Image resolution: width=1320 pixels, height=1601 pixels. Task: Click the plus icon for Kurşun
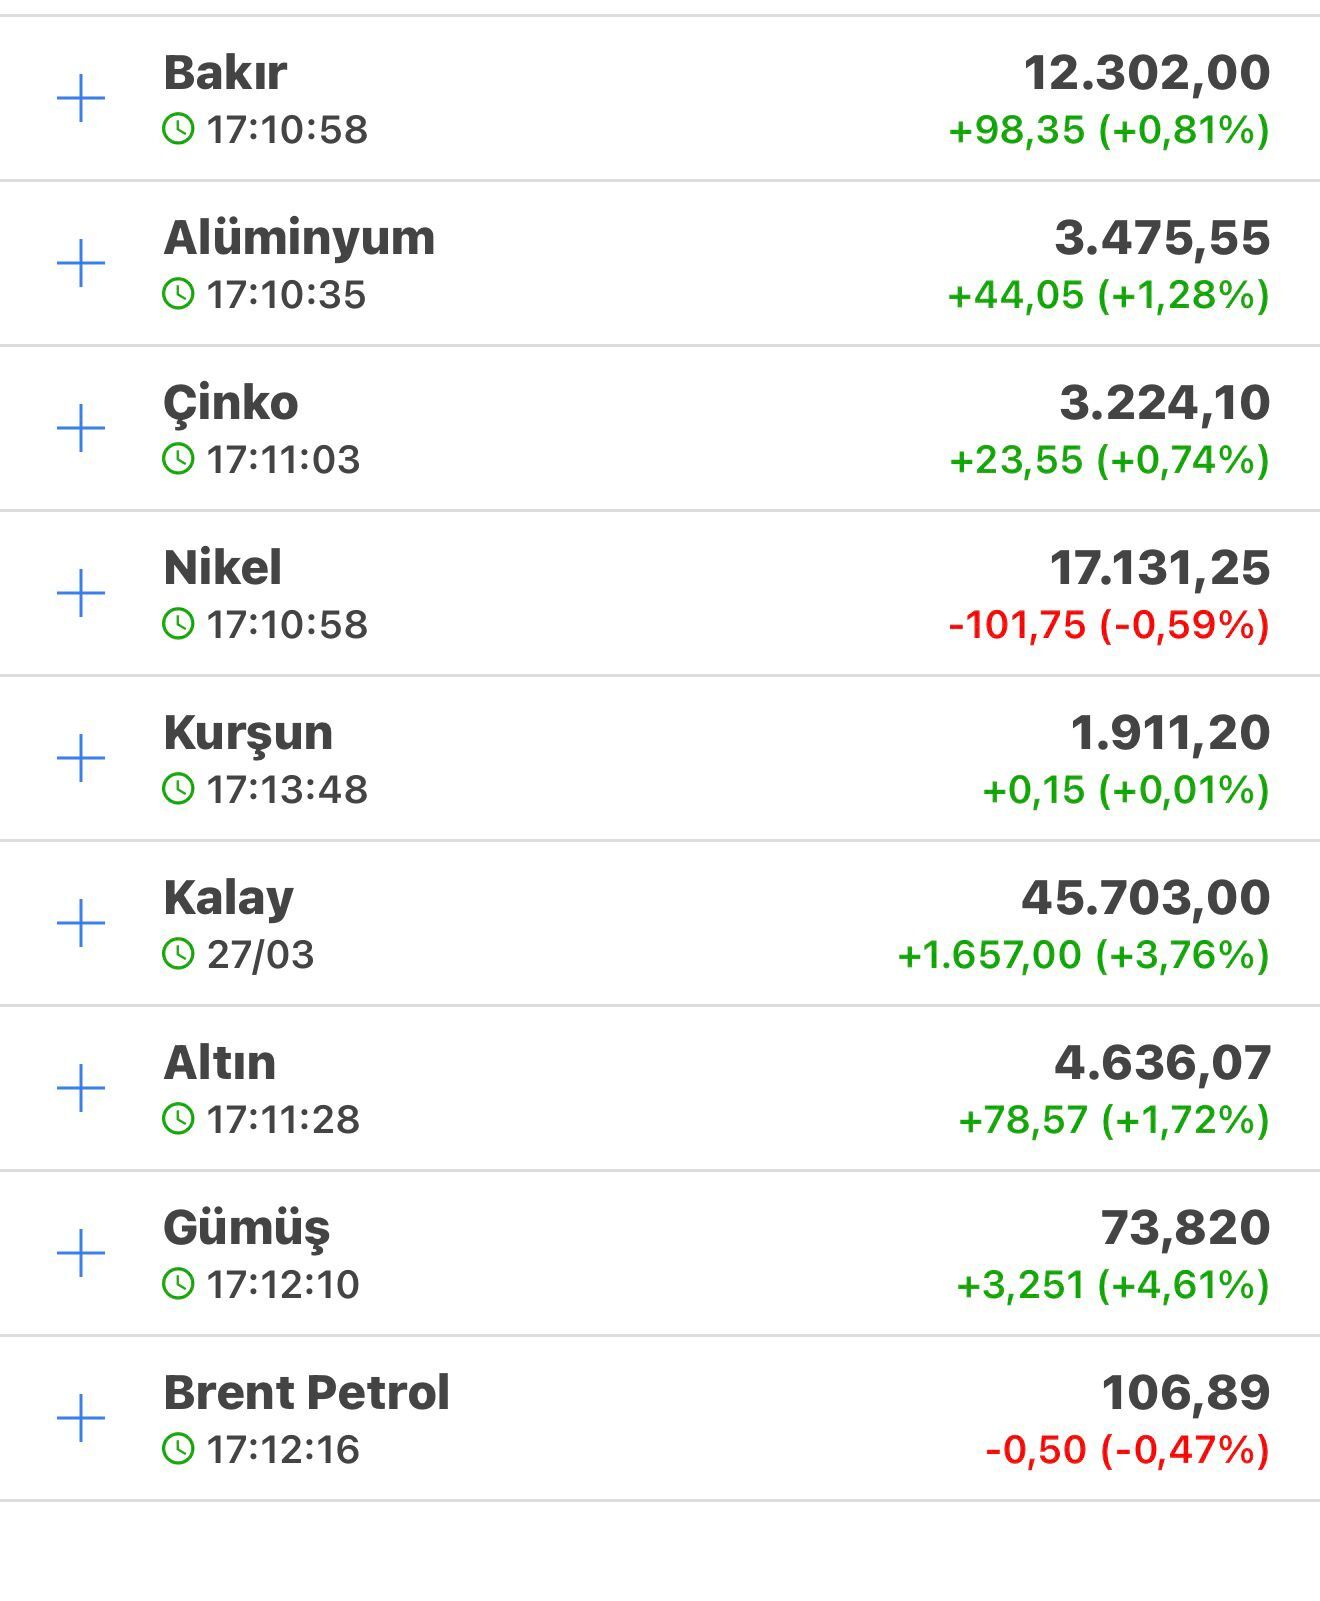(x=81, y=759)
